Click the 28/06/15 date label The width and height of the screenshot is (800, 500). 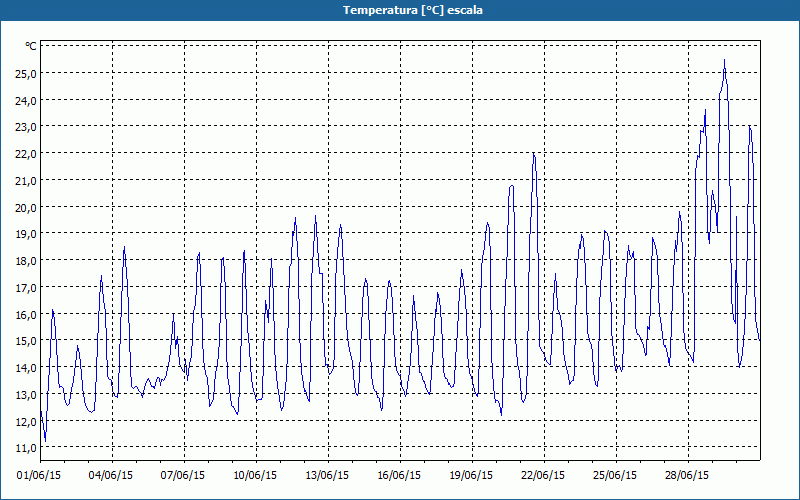tap(687, 475)
